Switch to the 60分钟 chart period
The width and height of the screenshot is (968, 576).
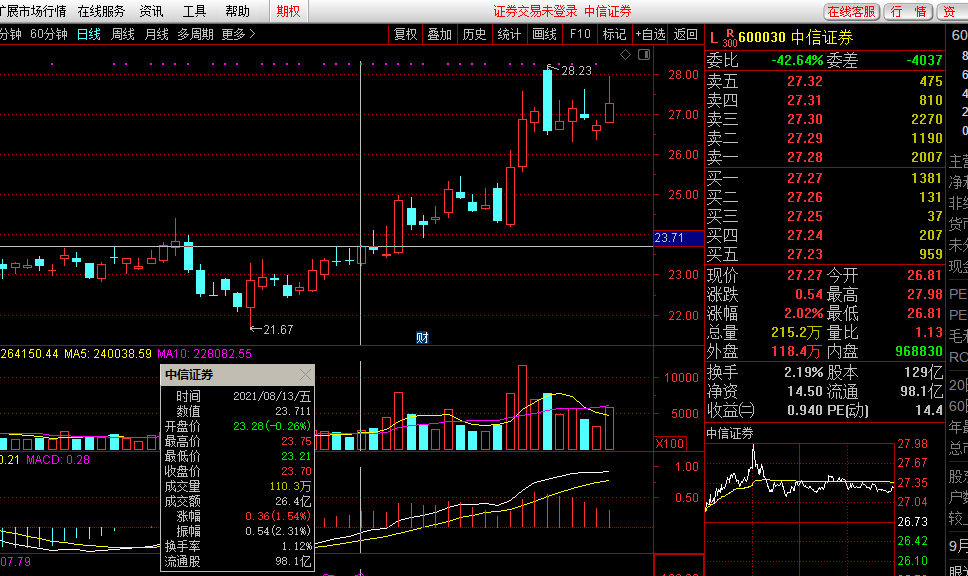coord(49,35)
